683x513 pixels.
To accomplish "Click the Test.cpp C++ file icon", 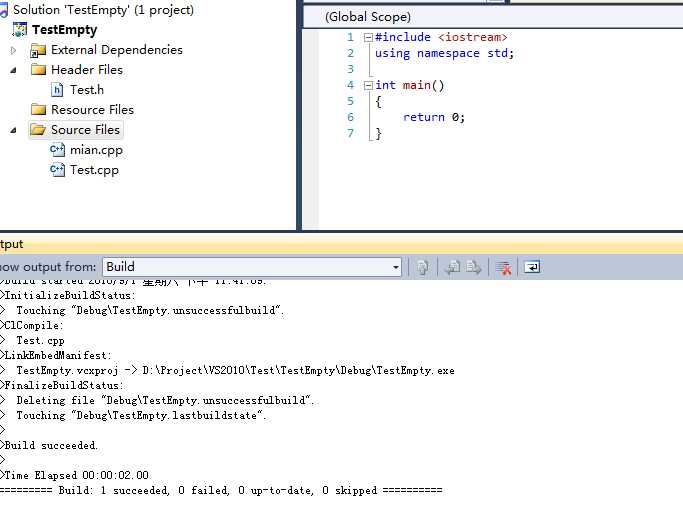I will pos(57,170).
